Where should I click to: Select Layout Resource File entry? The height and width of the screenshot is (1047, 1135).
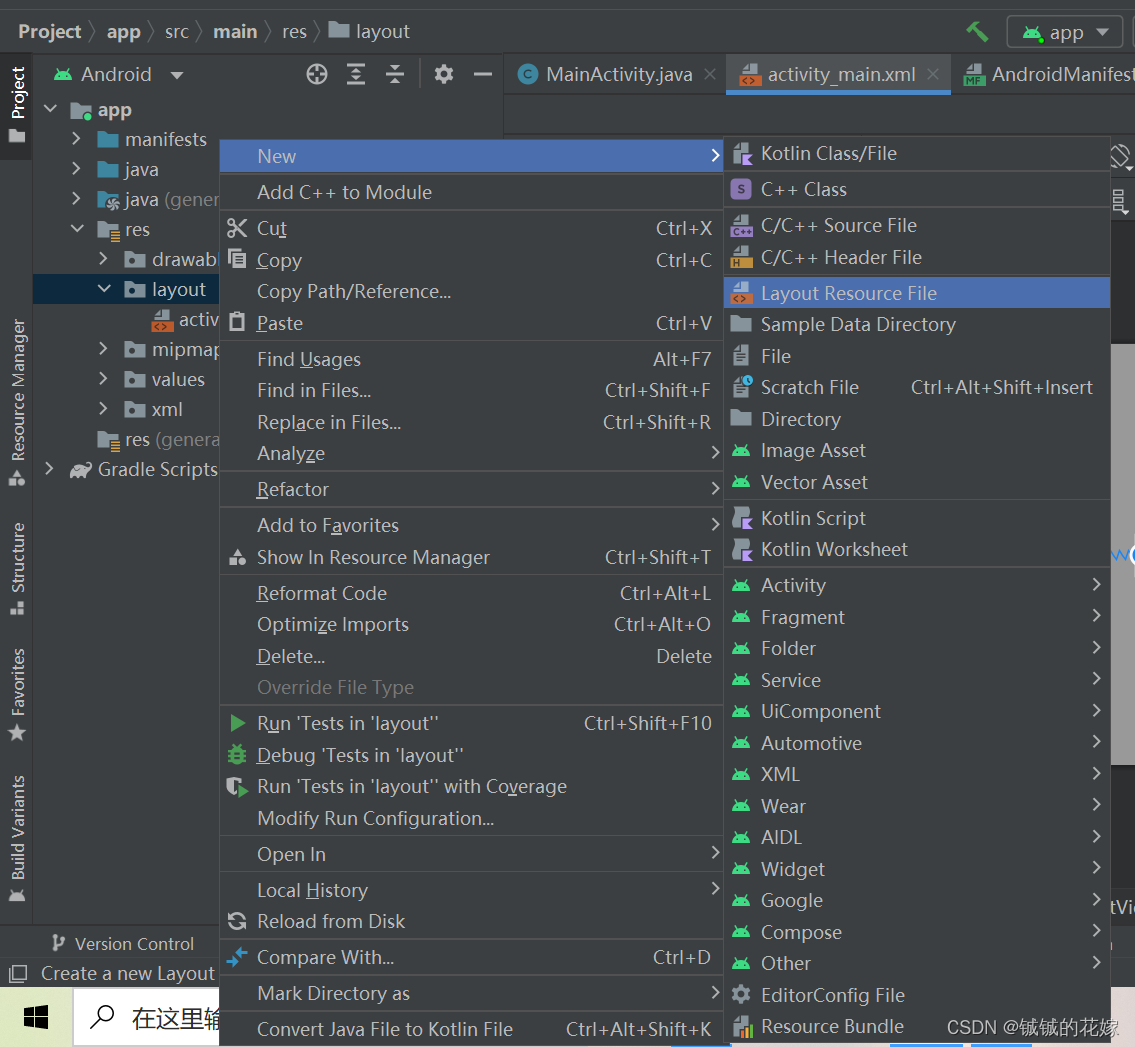916,293
